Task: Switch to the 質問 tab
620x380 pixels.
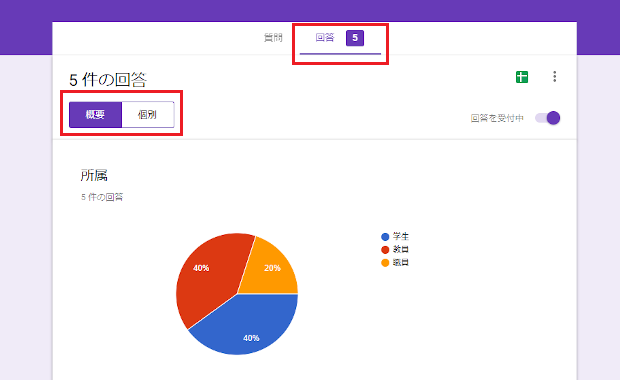Action: pyautogui.click(x=273, y=38)
